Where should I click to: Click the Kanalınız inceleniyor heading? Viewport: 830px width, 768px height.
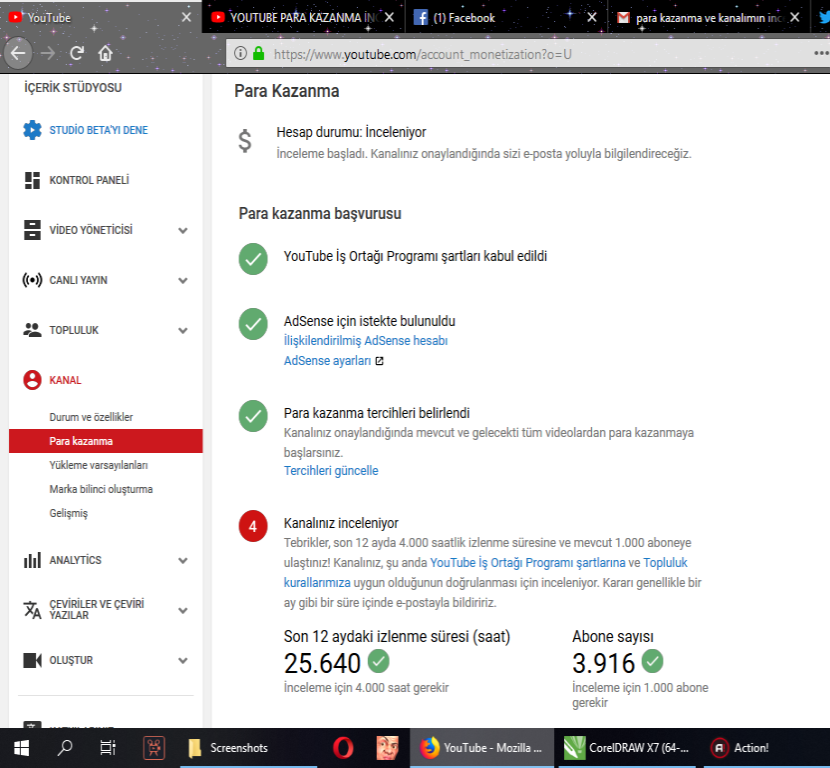(x=341, y=523)
